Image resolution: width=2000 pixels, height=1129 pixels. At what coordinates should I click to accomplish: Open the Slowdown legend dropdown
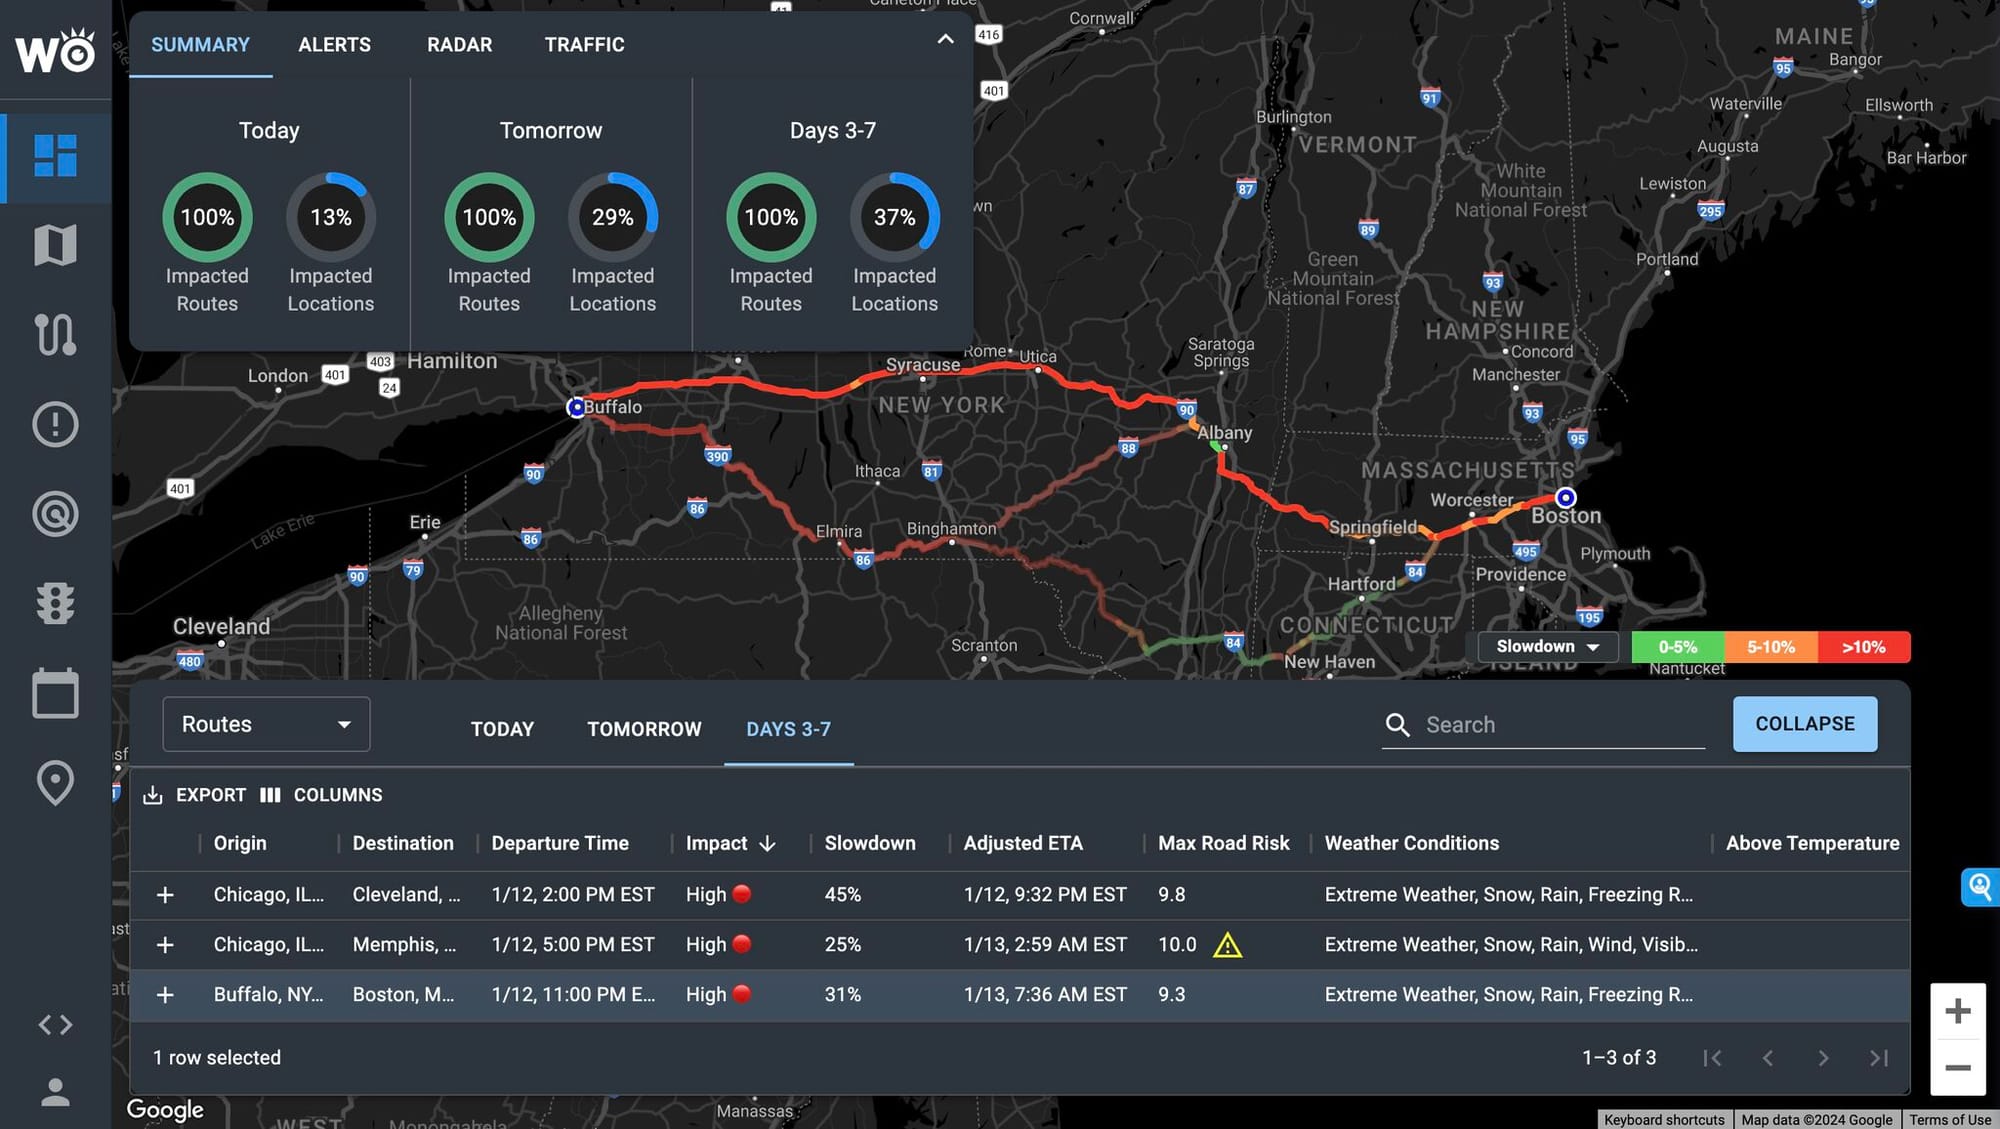click(1547, 647)
